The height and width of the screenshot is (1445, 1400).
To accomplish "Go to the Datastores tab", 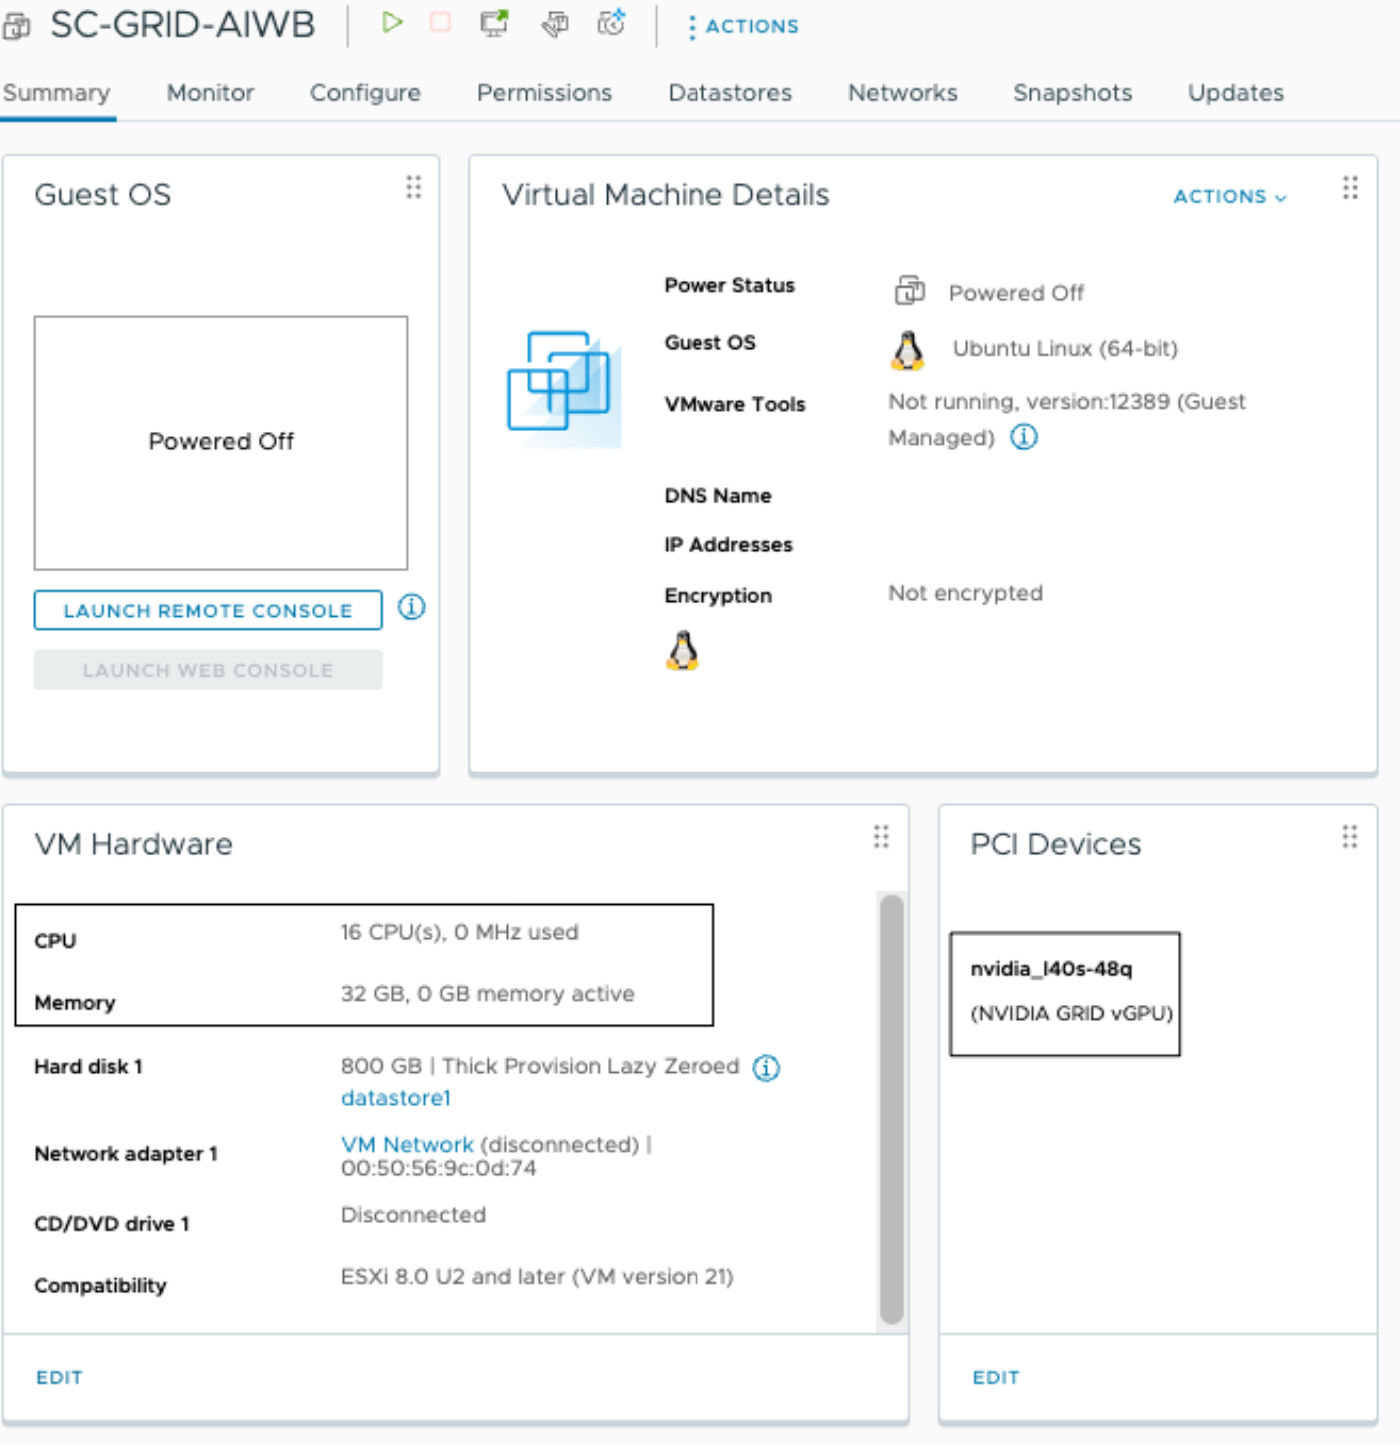I will (x=730, y=93).
